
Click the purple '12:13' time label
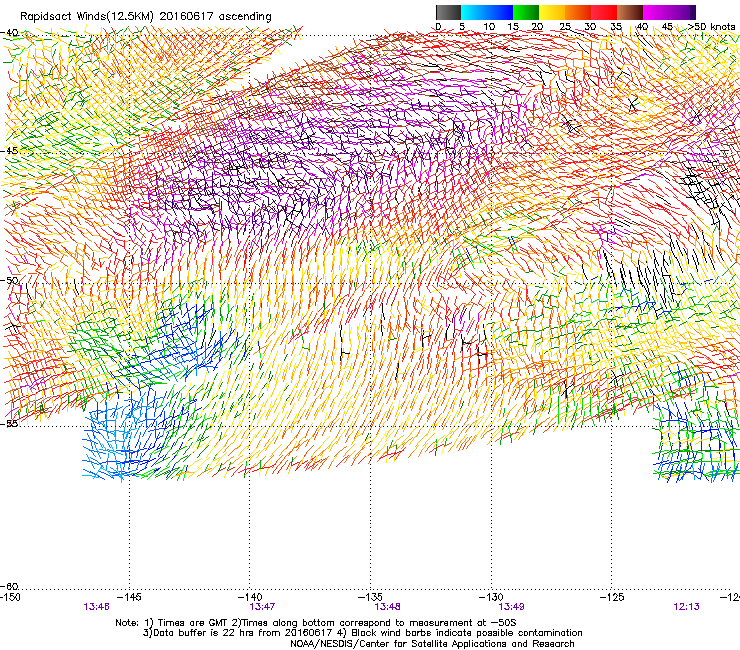pyautogui.click(x=686, y=607)
